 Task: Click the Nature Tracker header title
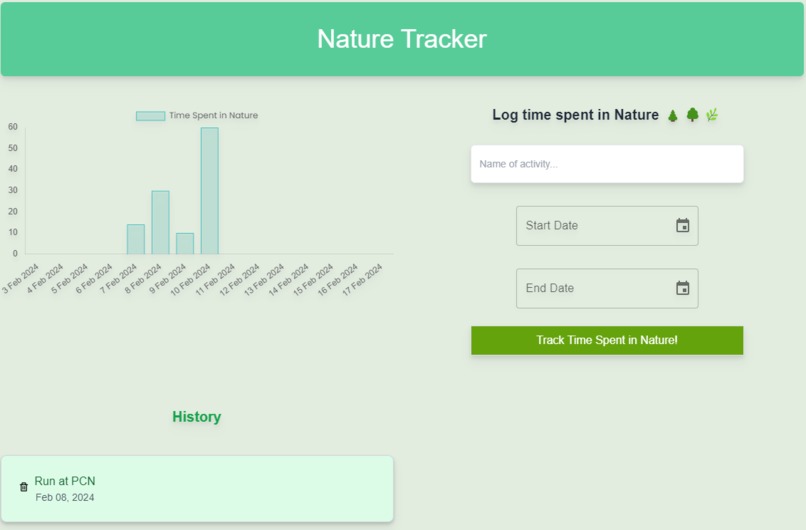pyautogui.click(x=402, y=39)
